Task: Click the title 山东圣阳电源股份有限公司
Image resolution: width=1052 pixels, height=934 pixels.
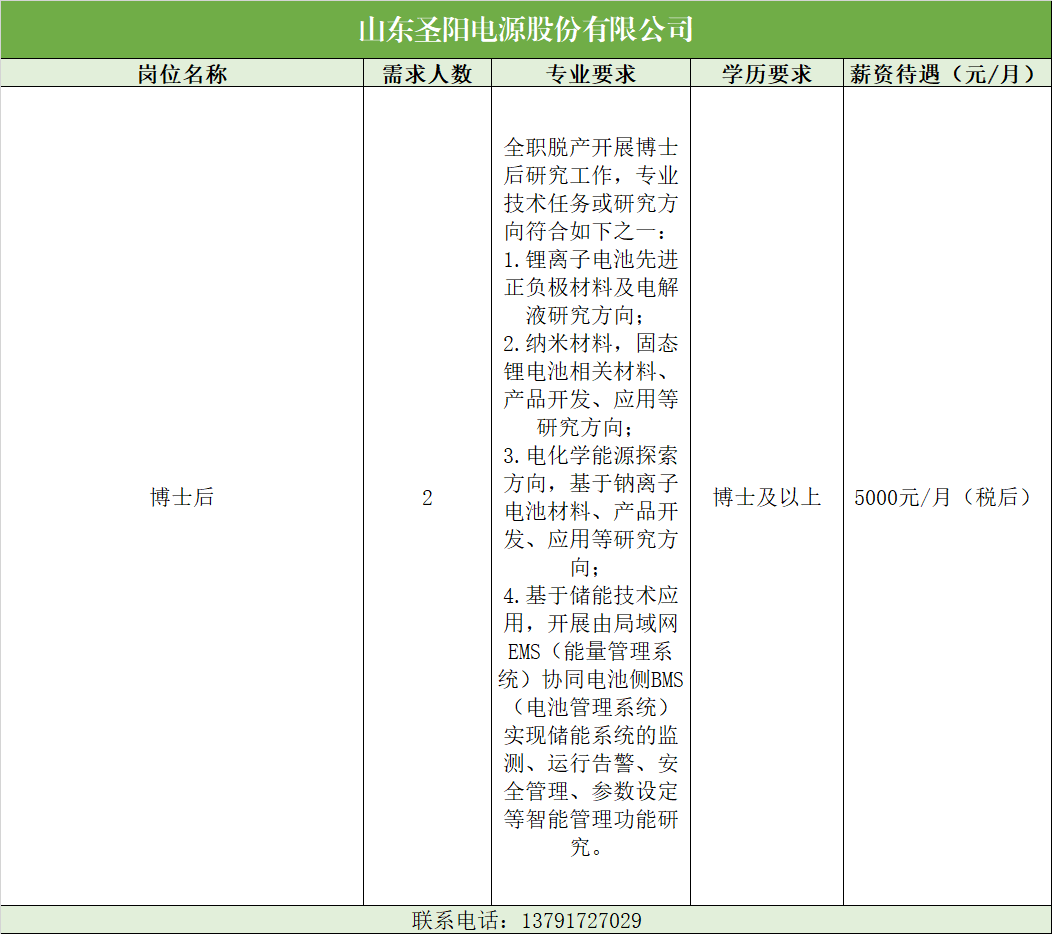Action: click(526, 30)
